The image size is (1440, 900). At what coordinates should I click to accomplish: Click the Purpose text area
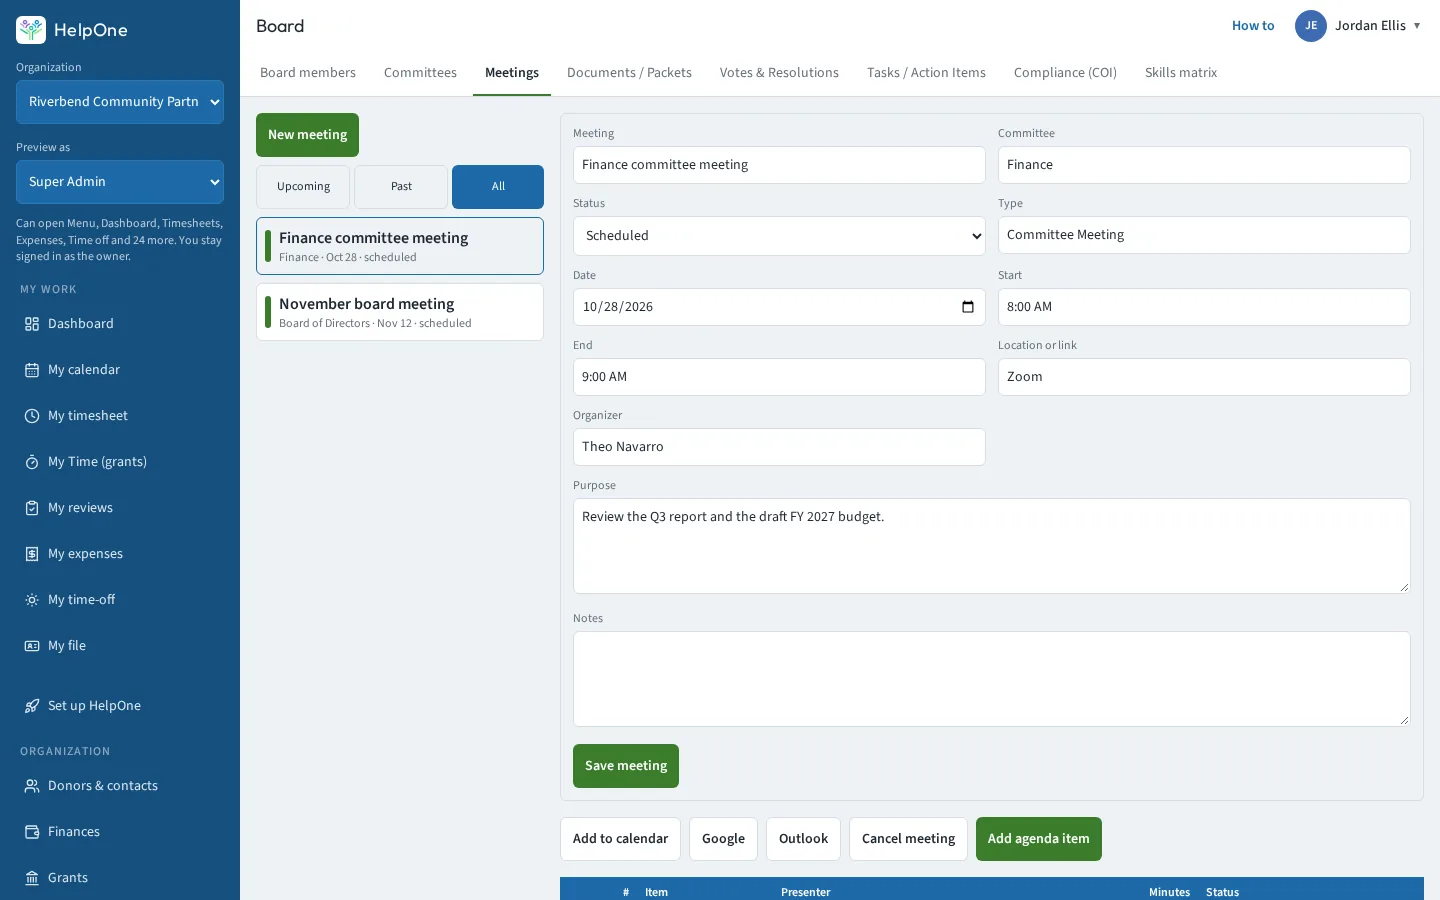992,546
